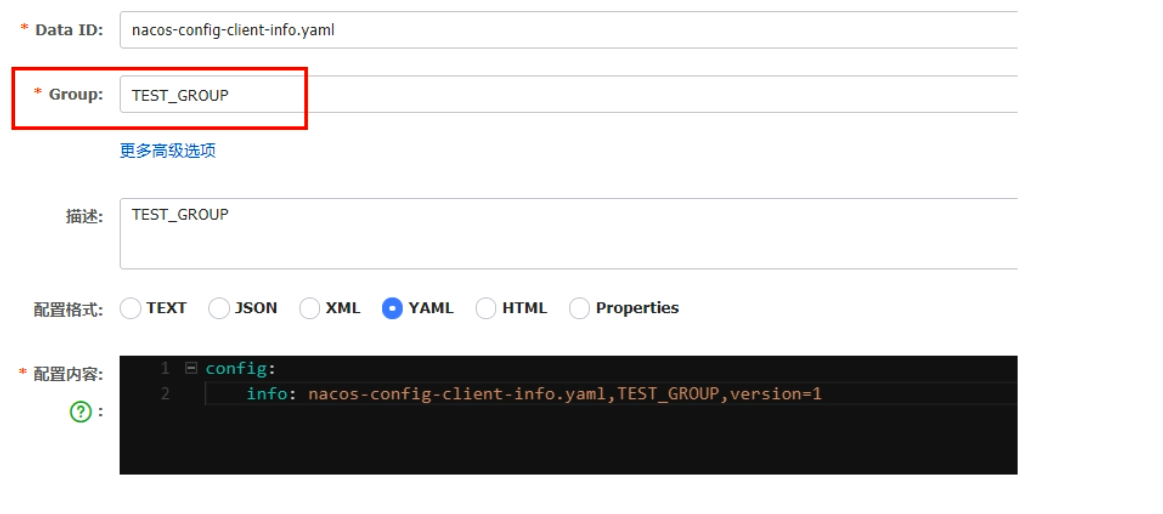Click the 描述 label

84,217
